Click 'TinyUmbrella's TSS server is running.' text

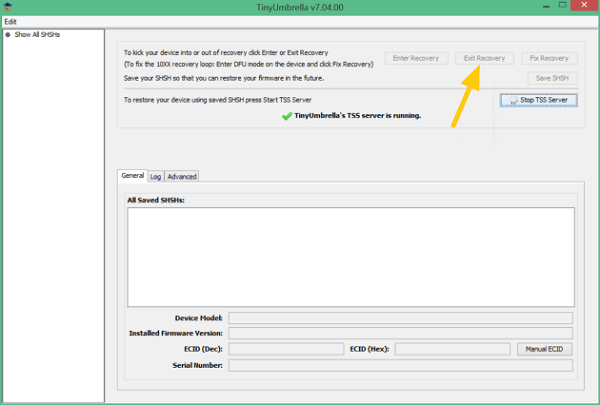358,116
